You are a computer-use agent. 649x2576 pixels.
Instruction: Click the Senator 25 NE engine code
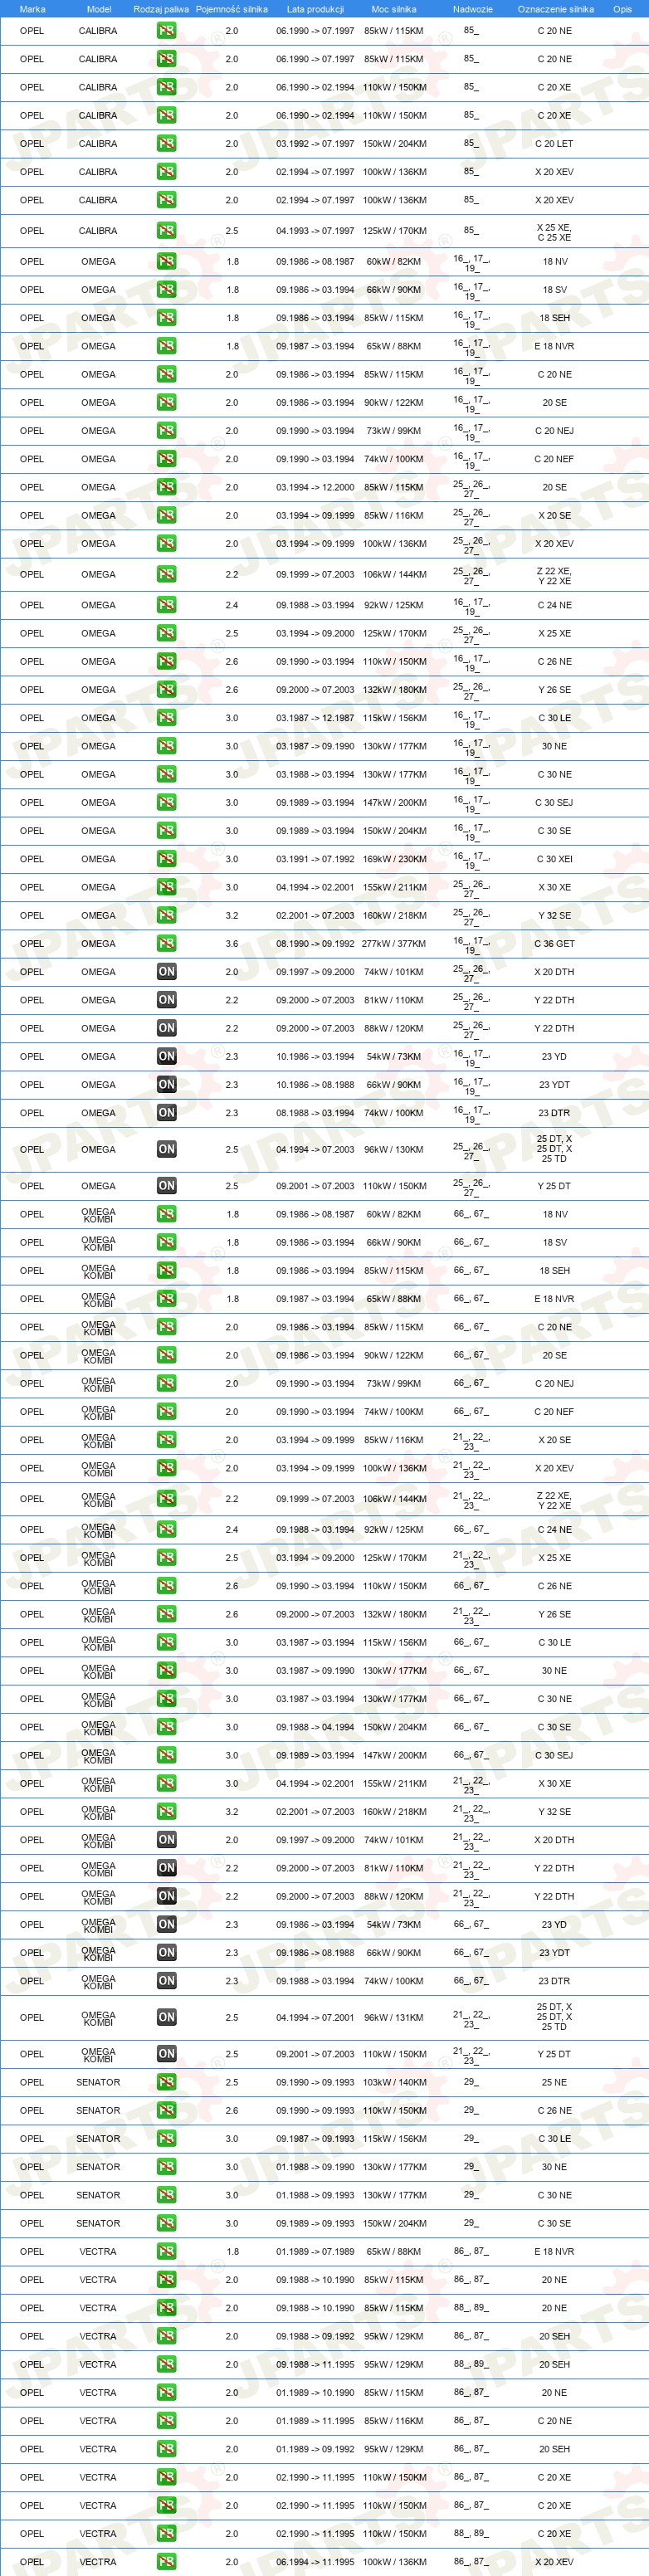click(x=554, y=2082)
